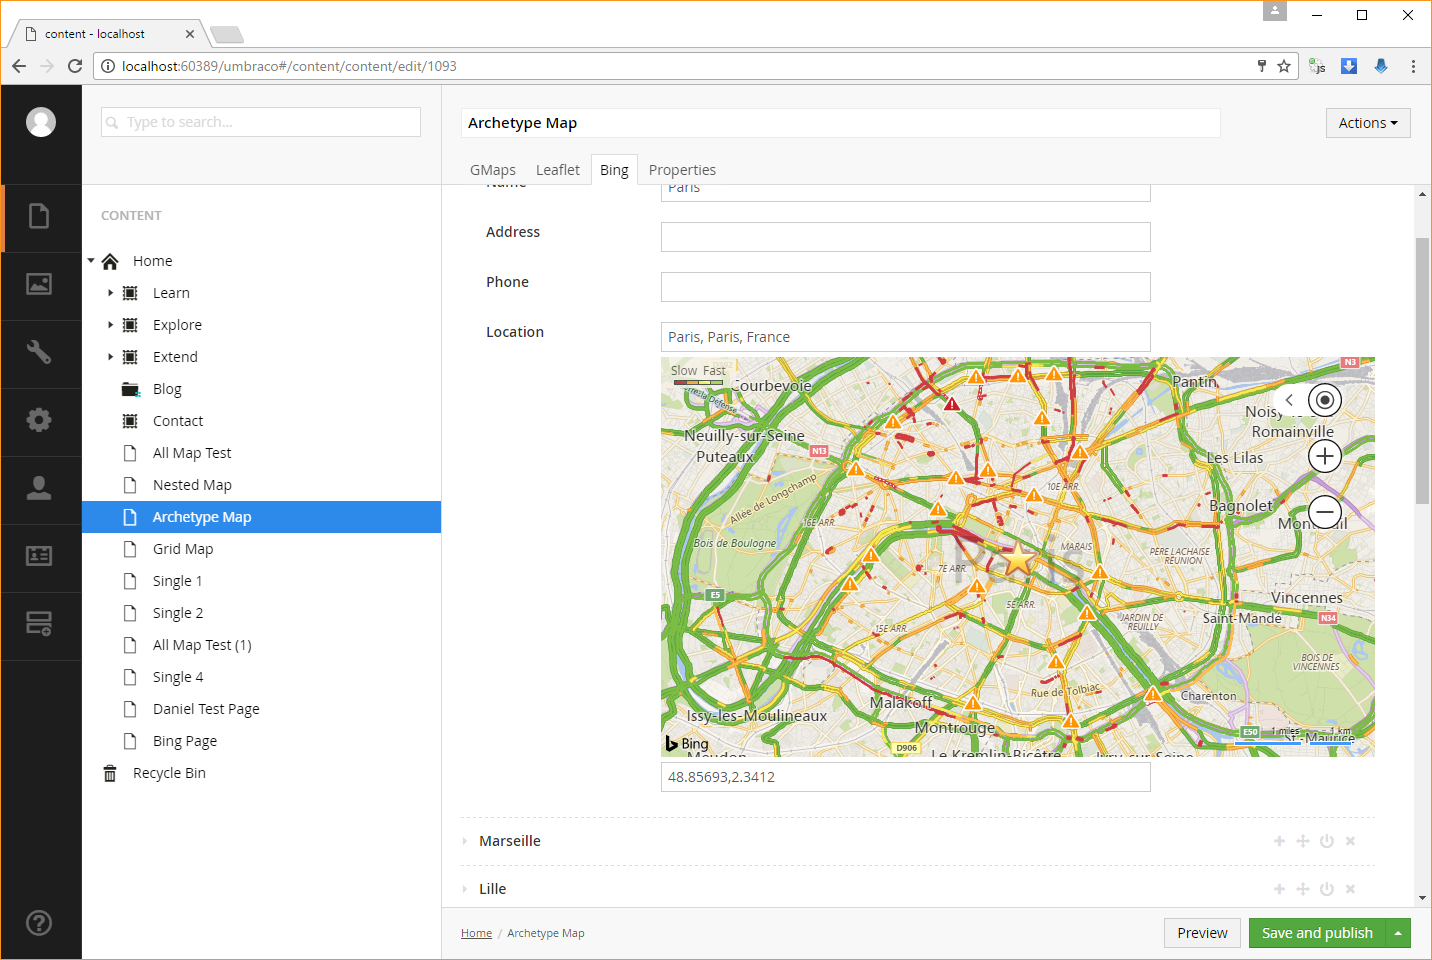This screenshot has width=1432, height=960.
Task: Switch to the Leaflet tab
Action: [558, 170]
